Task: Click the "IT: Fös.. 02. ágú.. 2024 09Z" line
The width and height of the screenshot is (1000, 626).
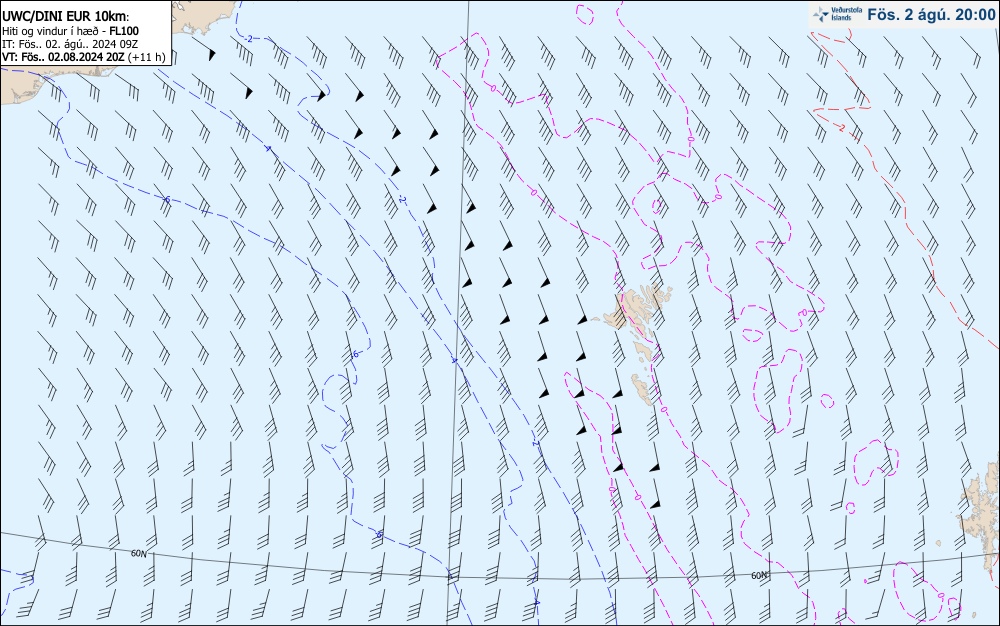Action: (x=70, y=44)
